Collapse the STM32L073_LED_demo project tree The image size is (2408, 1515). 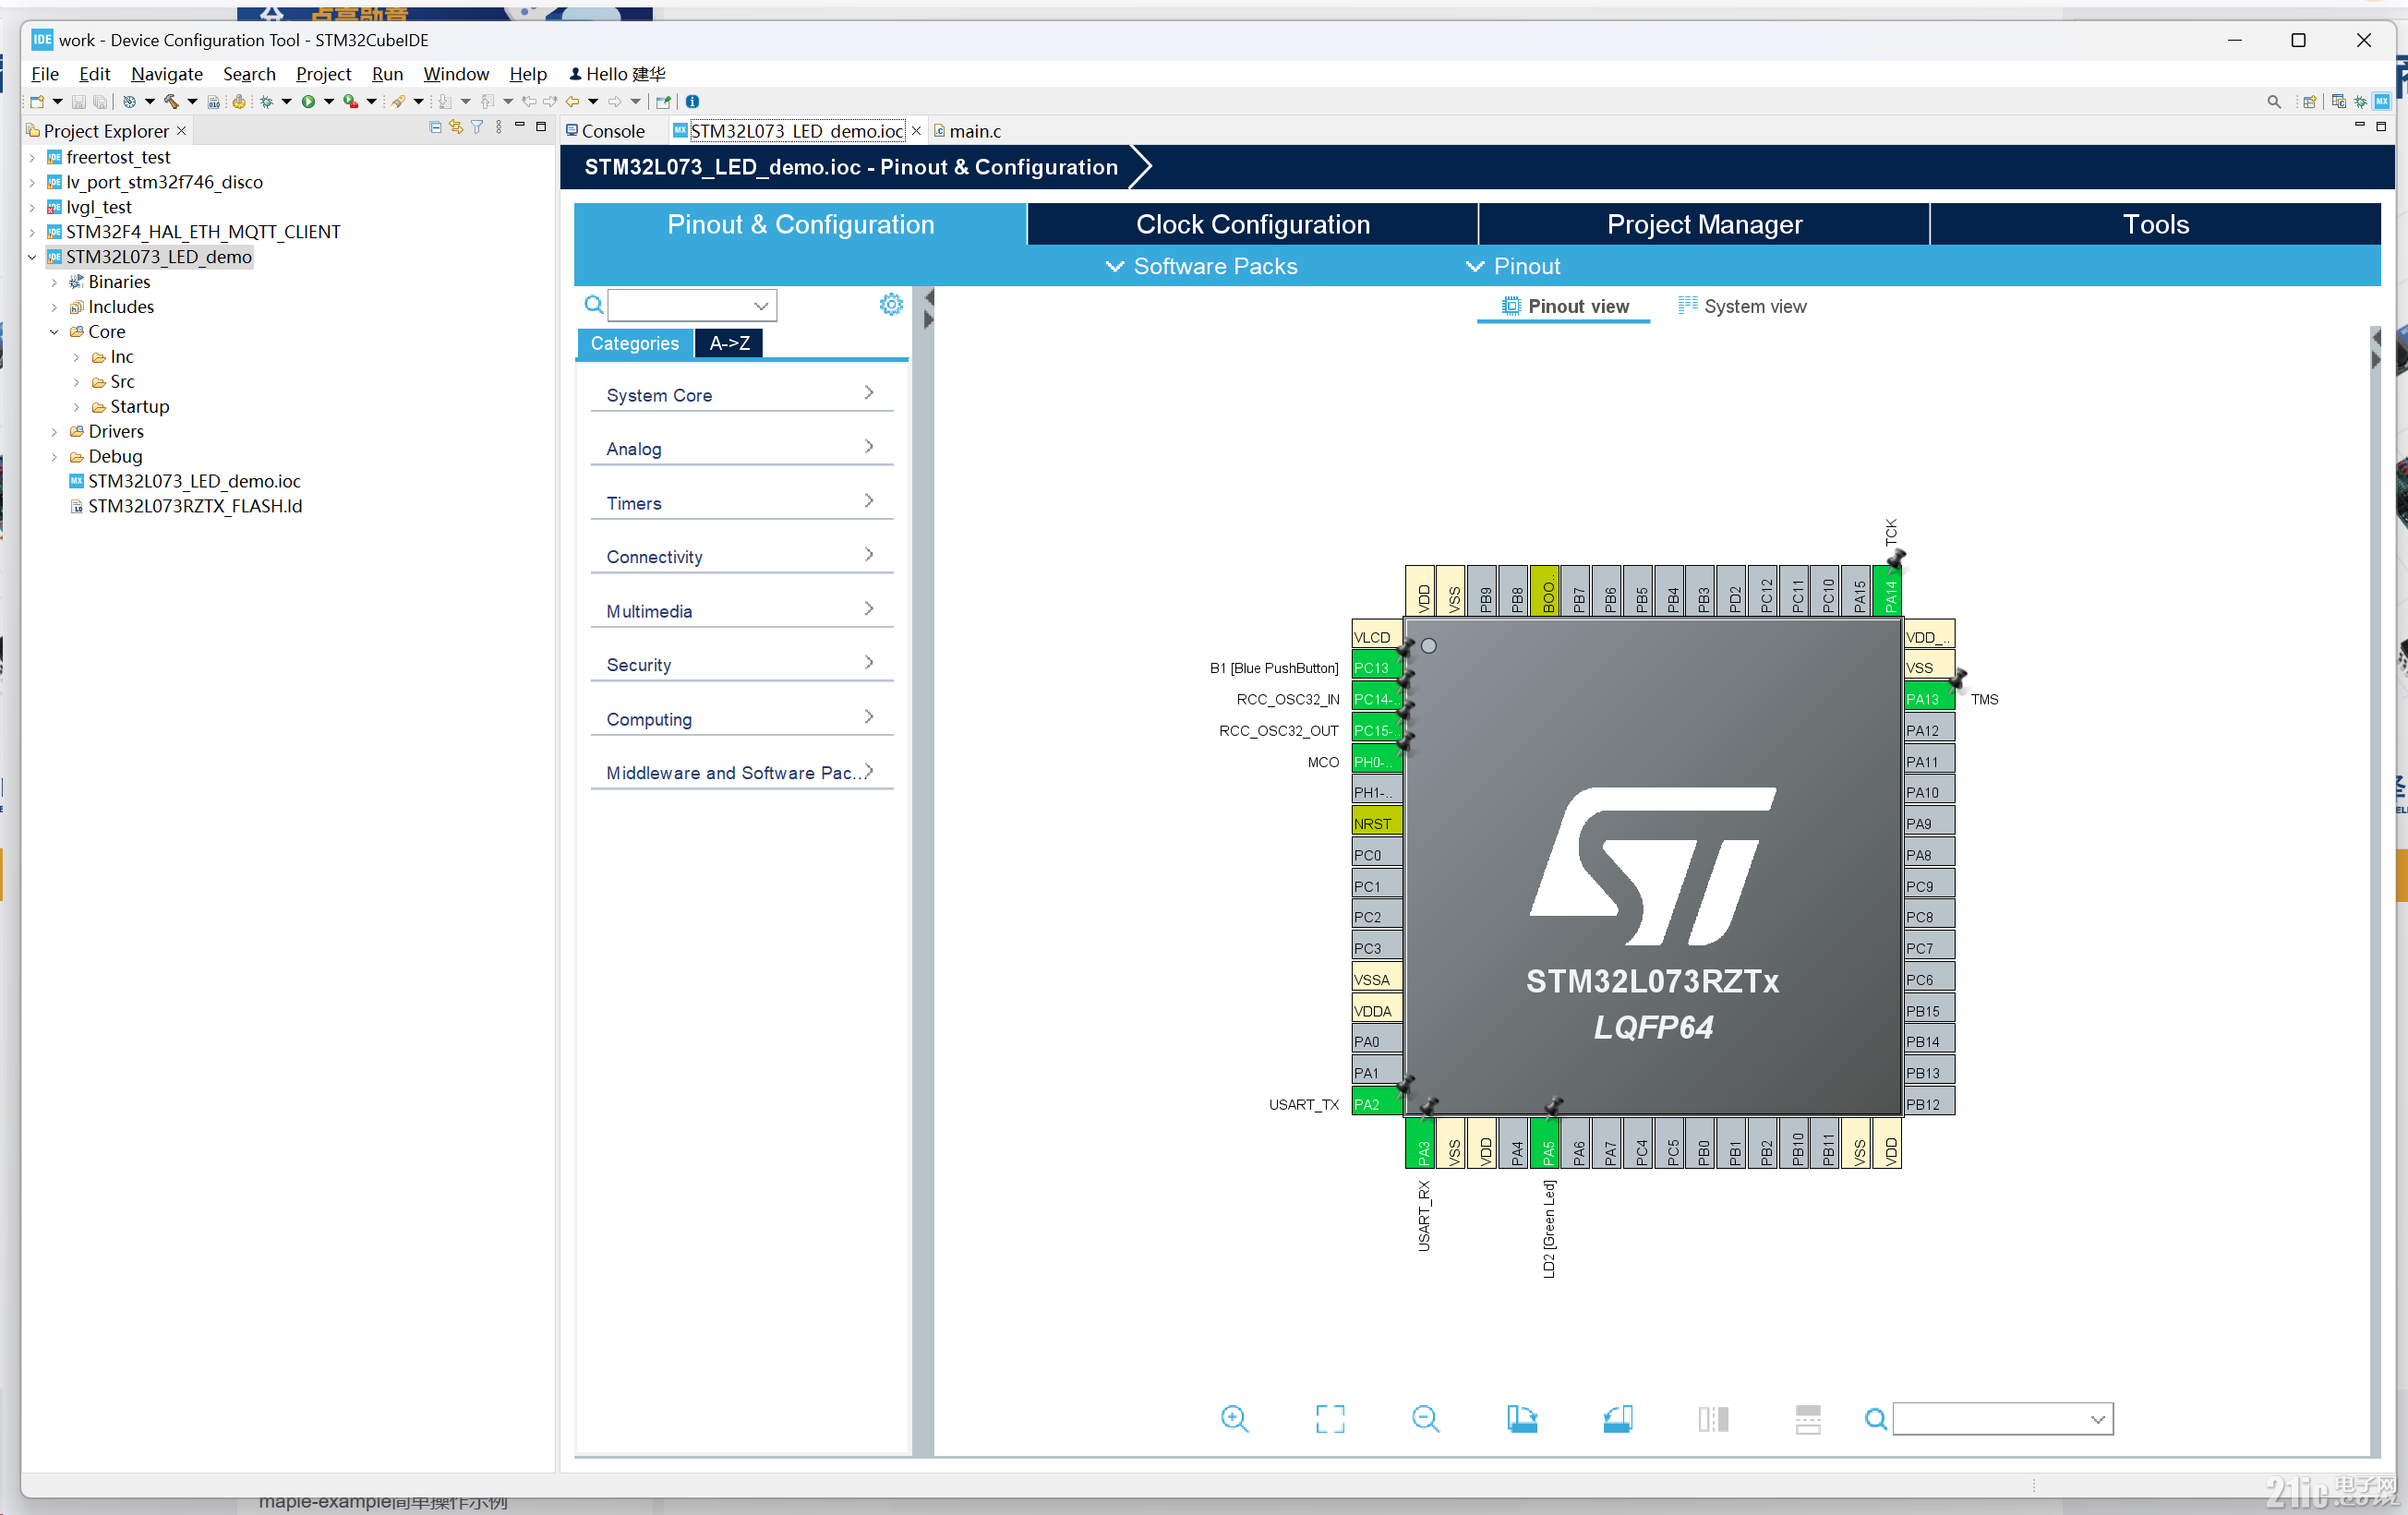click(33, 256)
